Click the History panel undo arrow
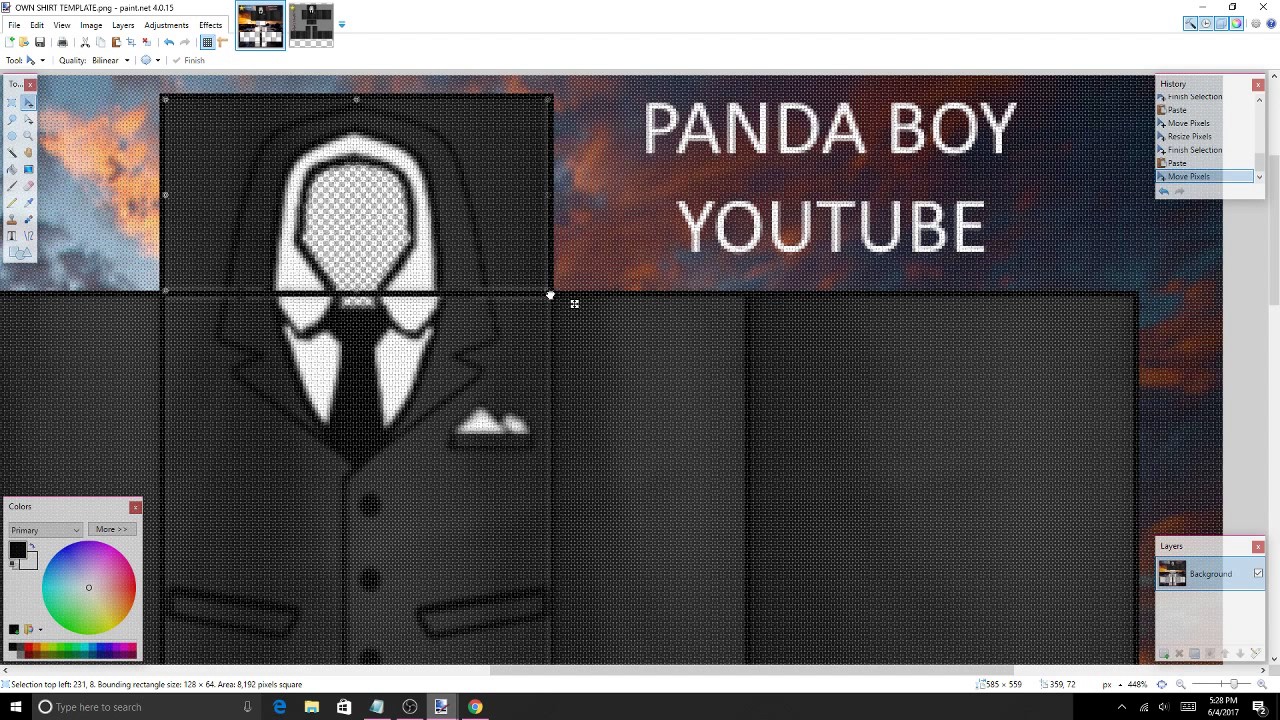 (x=1163, y=192)
